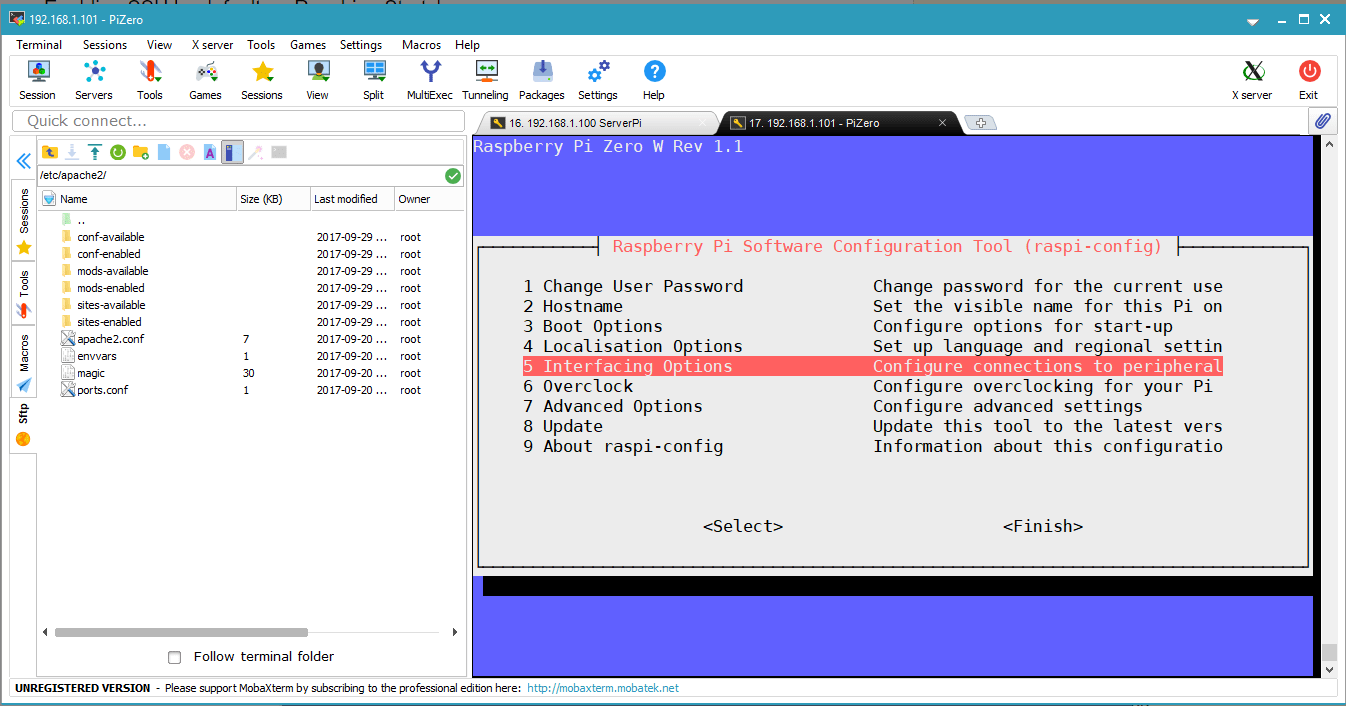Open the Macros sidebar panel
The image size is (1346, 706).
(22, 351)
